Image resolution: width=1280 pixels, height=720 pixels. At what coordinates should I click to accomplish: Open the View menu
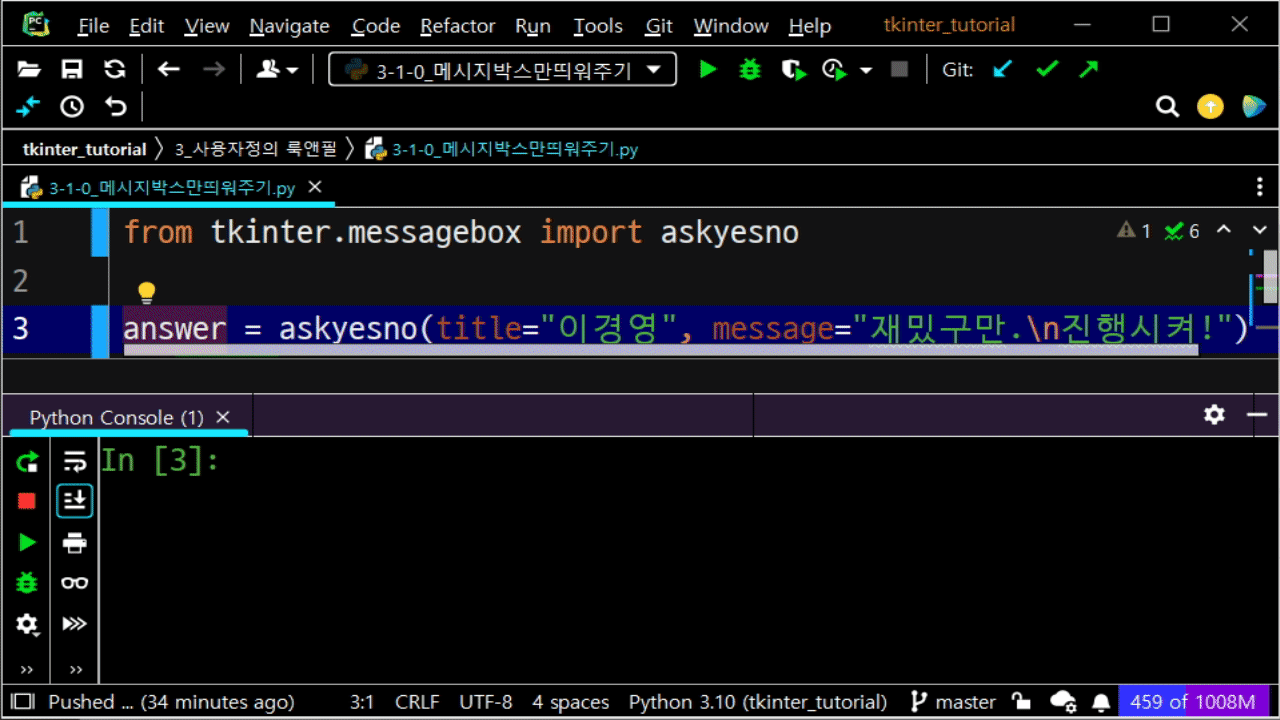pos(207,26)
